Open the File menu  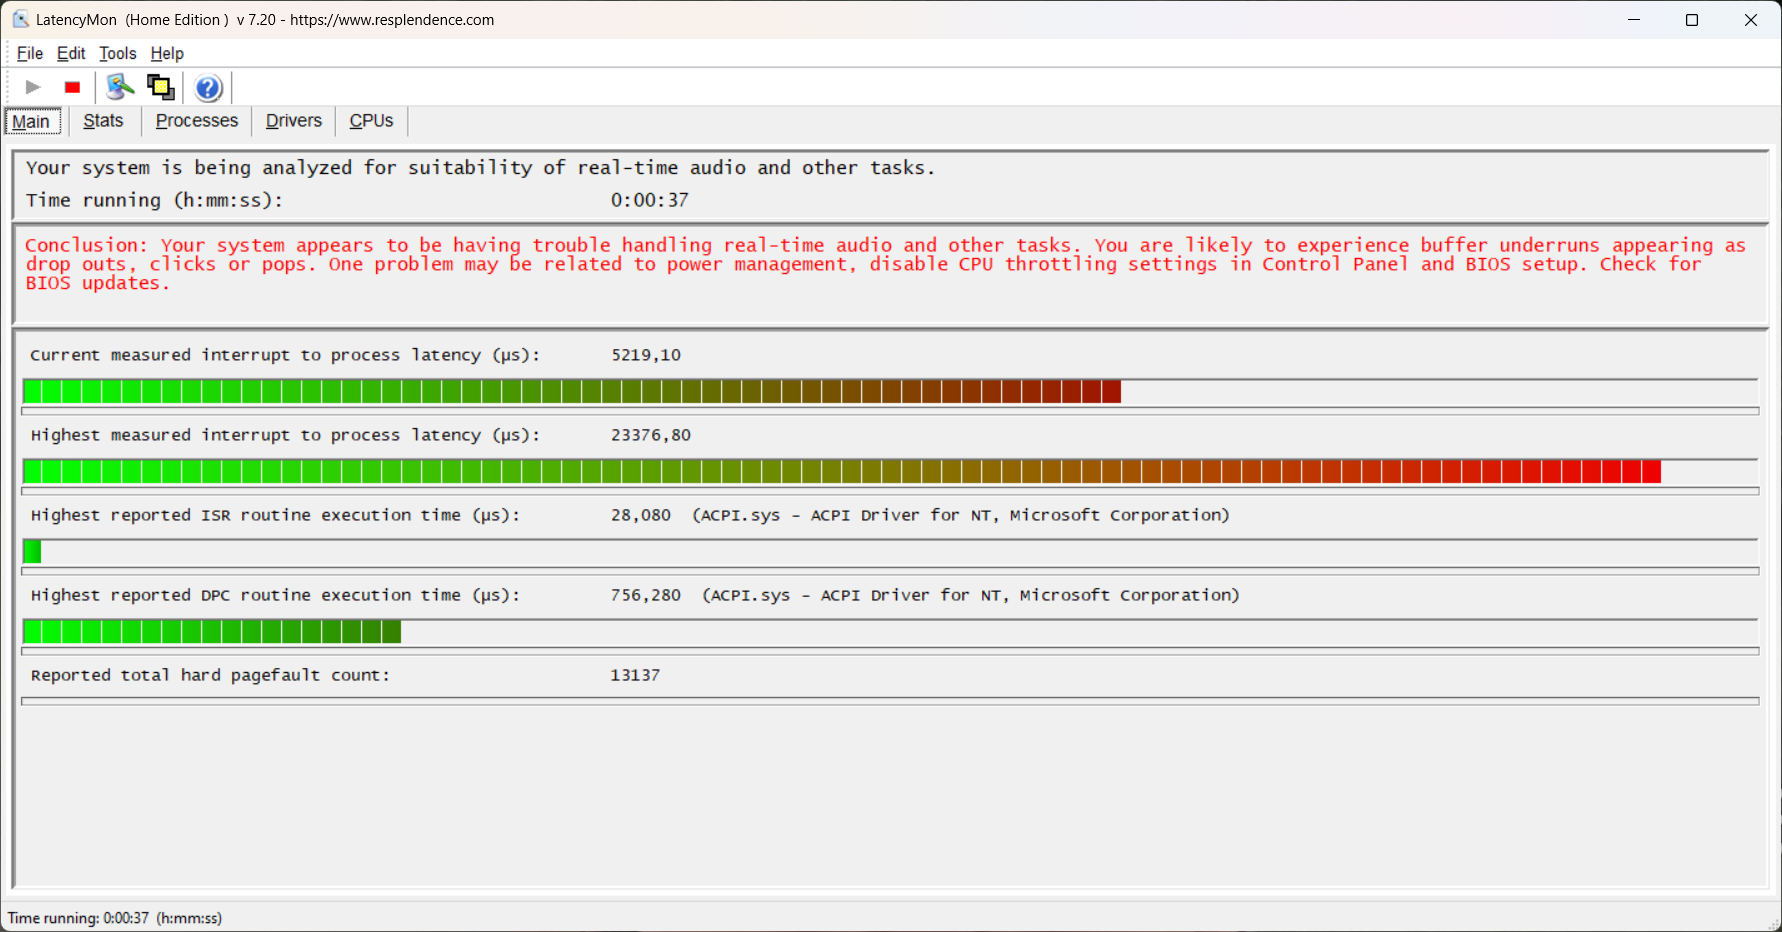coord(30,54)
